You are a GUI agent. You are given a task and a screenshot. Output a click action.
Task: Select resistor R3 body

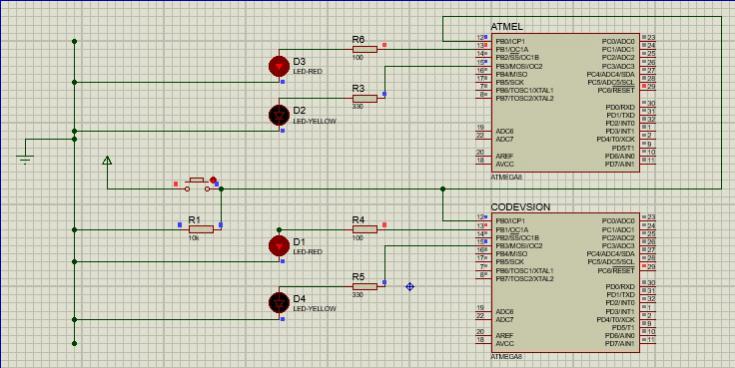[365, 98]
